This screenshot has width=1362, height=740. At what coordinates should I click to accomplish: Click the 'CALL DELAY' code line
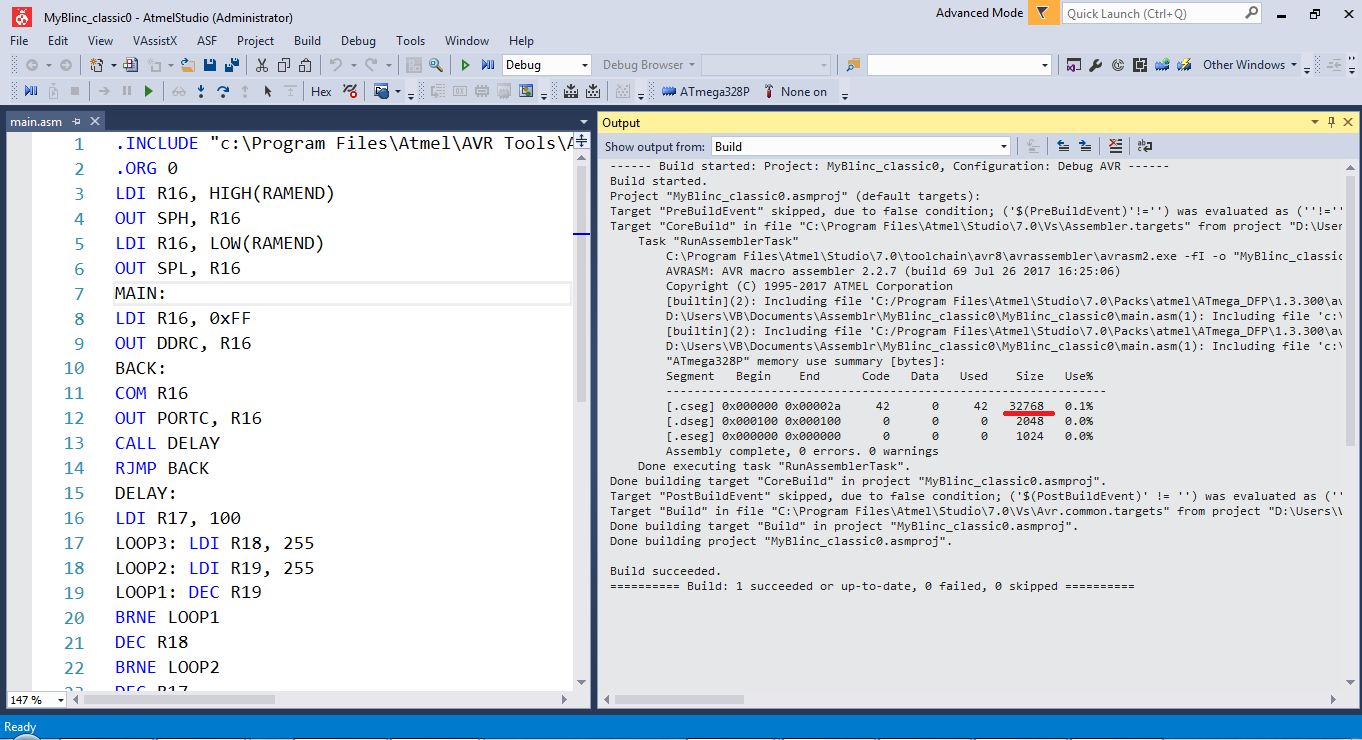167,443
